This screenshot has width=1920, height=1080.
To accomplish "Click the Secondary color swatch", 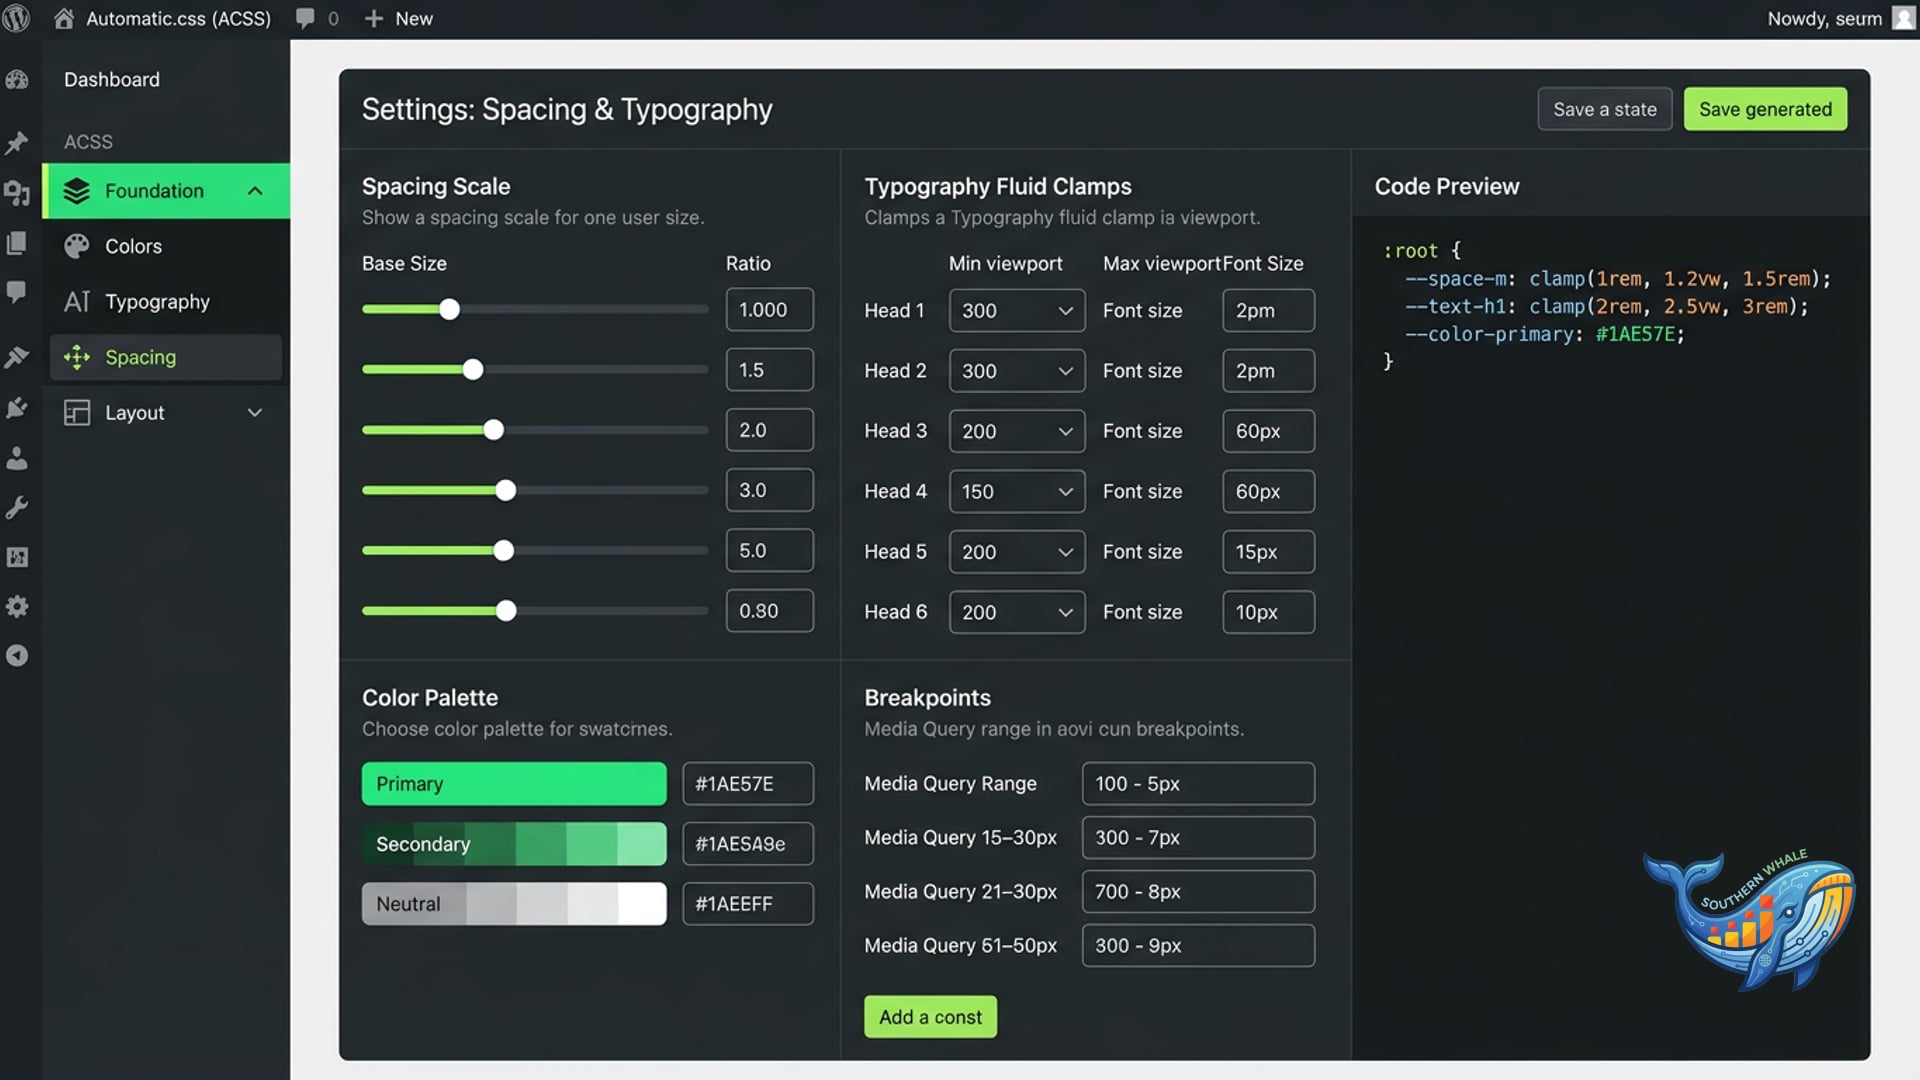I will click(514, 844).
